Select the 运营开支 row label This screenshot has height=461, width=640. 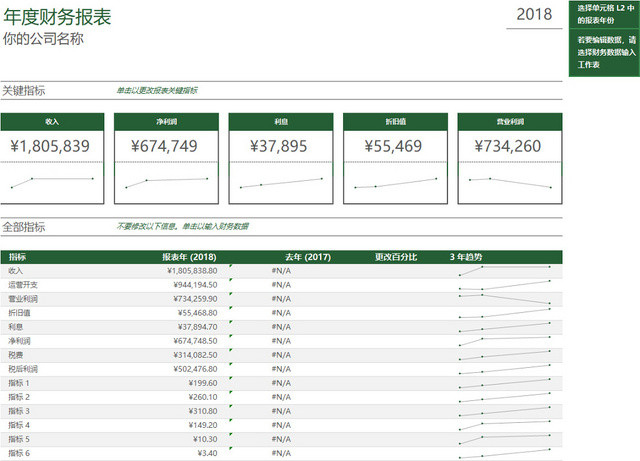pyautogui.click(x=23, y=285)
